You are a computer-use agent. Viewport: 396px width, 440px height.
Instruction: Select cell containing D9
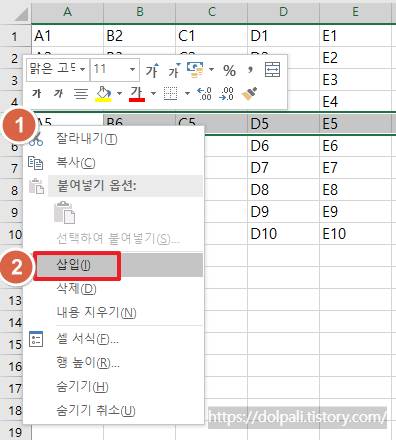pos(283,212)
